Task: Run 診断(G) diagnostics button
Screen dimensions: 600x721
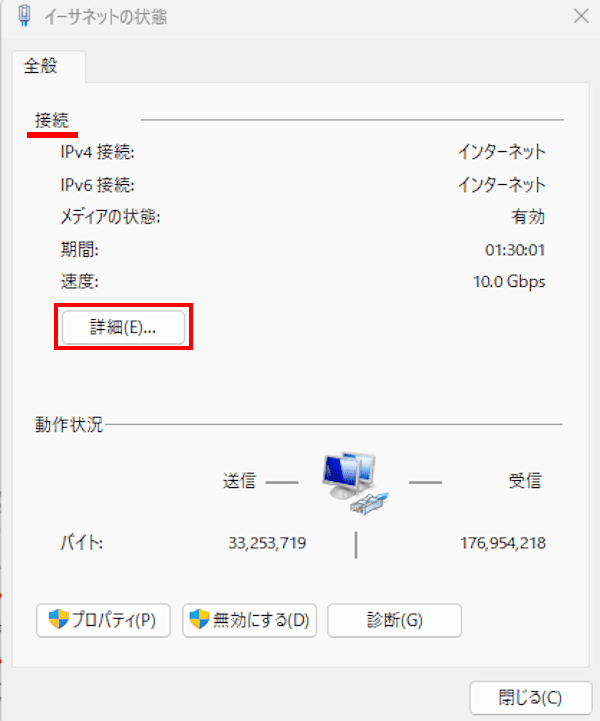Action: [394, 620]
